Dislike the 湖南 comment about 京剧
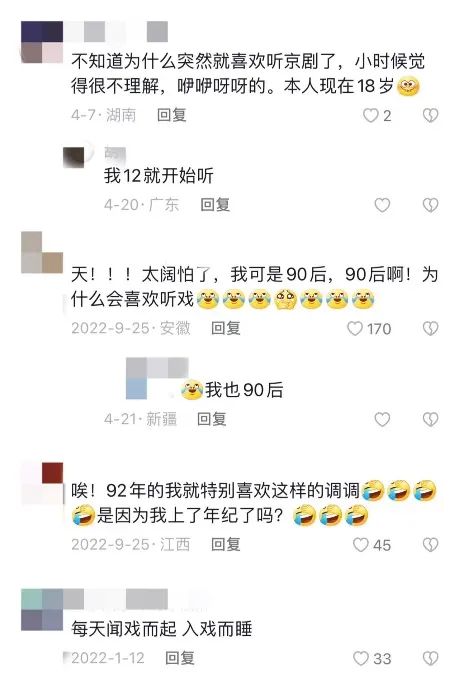The height and width of the screenshot is (673, 459). (x=430, y=115)
